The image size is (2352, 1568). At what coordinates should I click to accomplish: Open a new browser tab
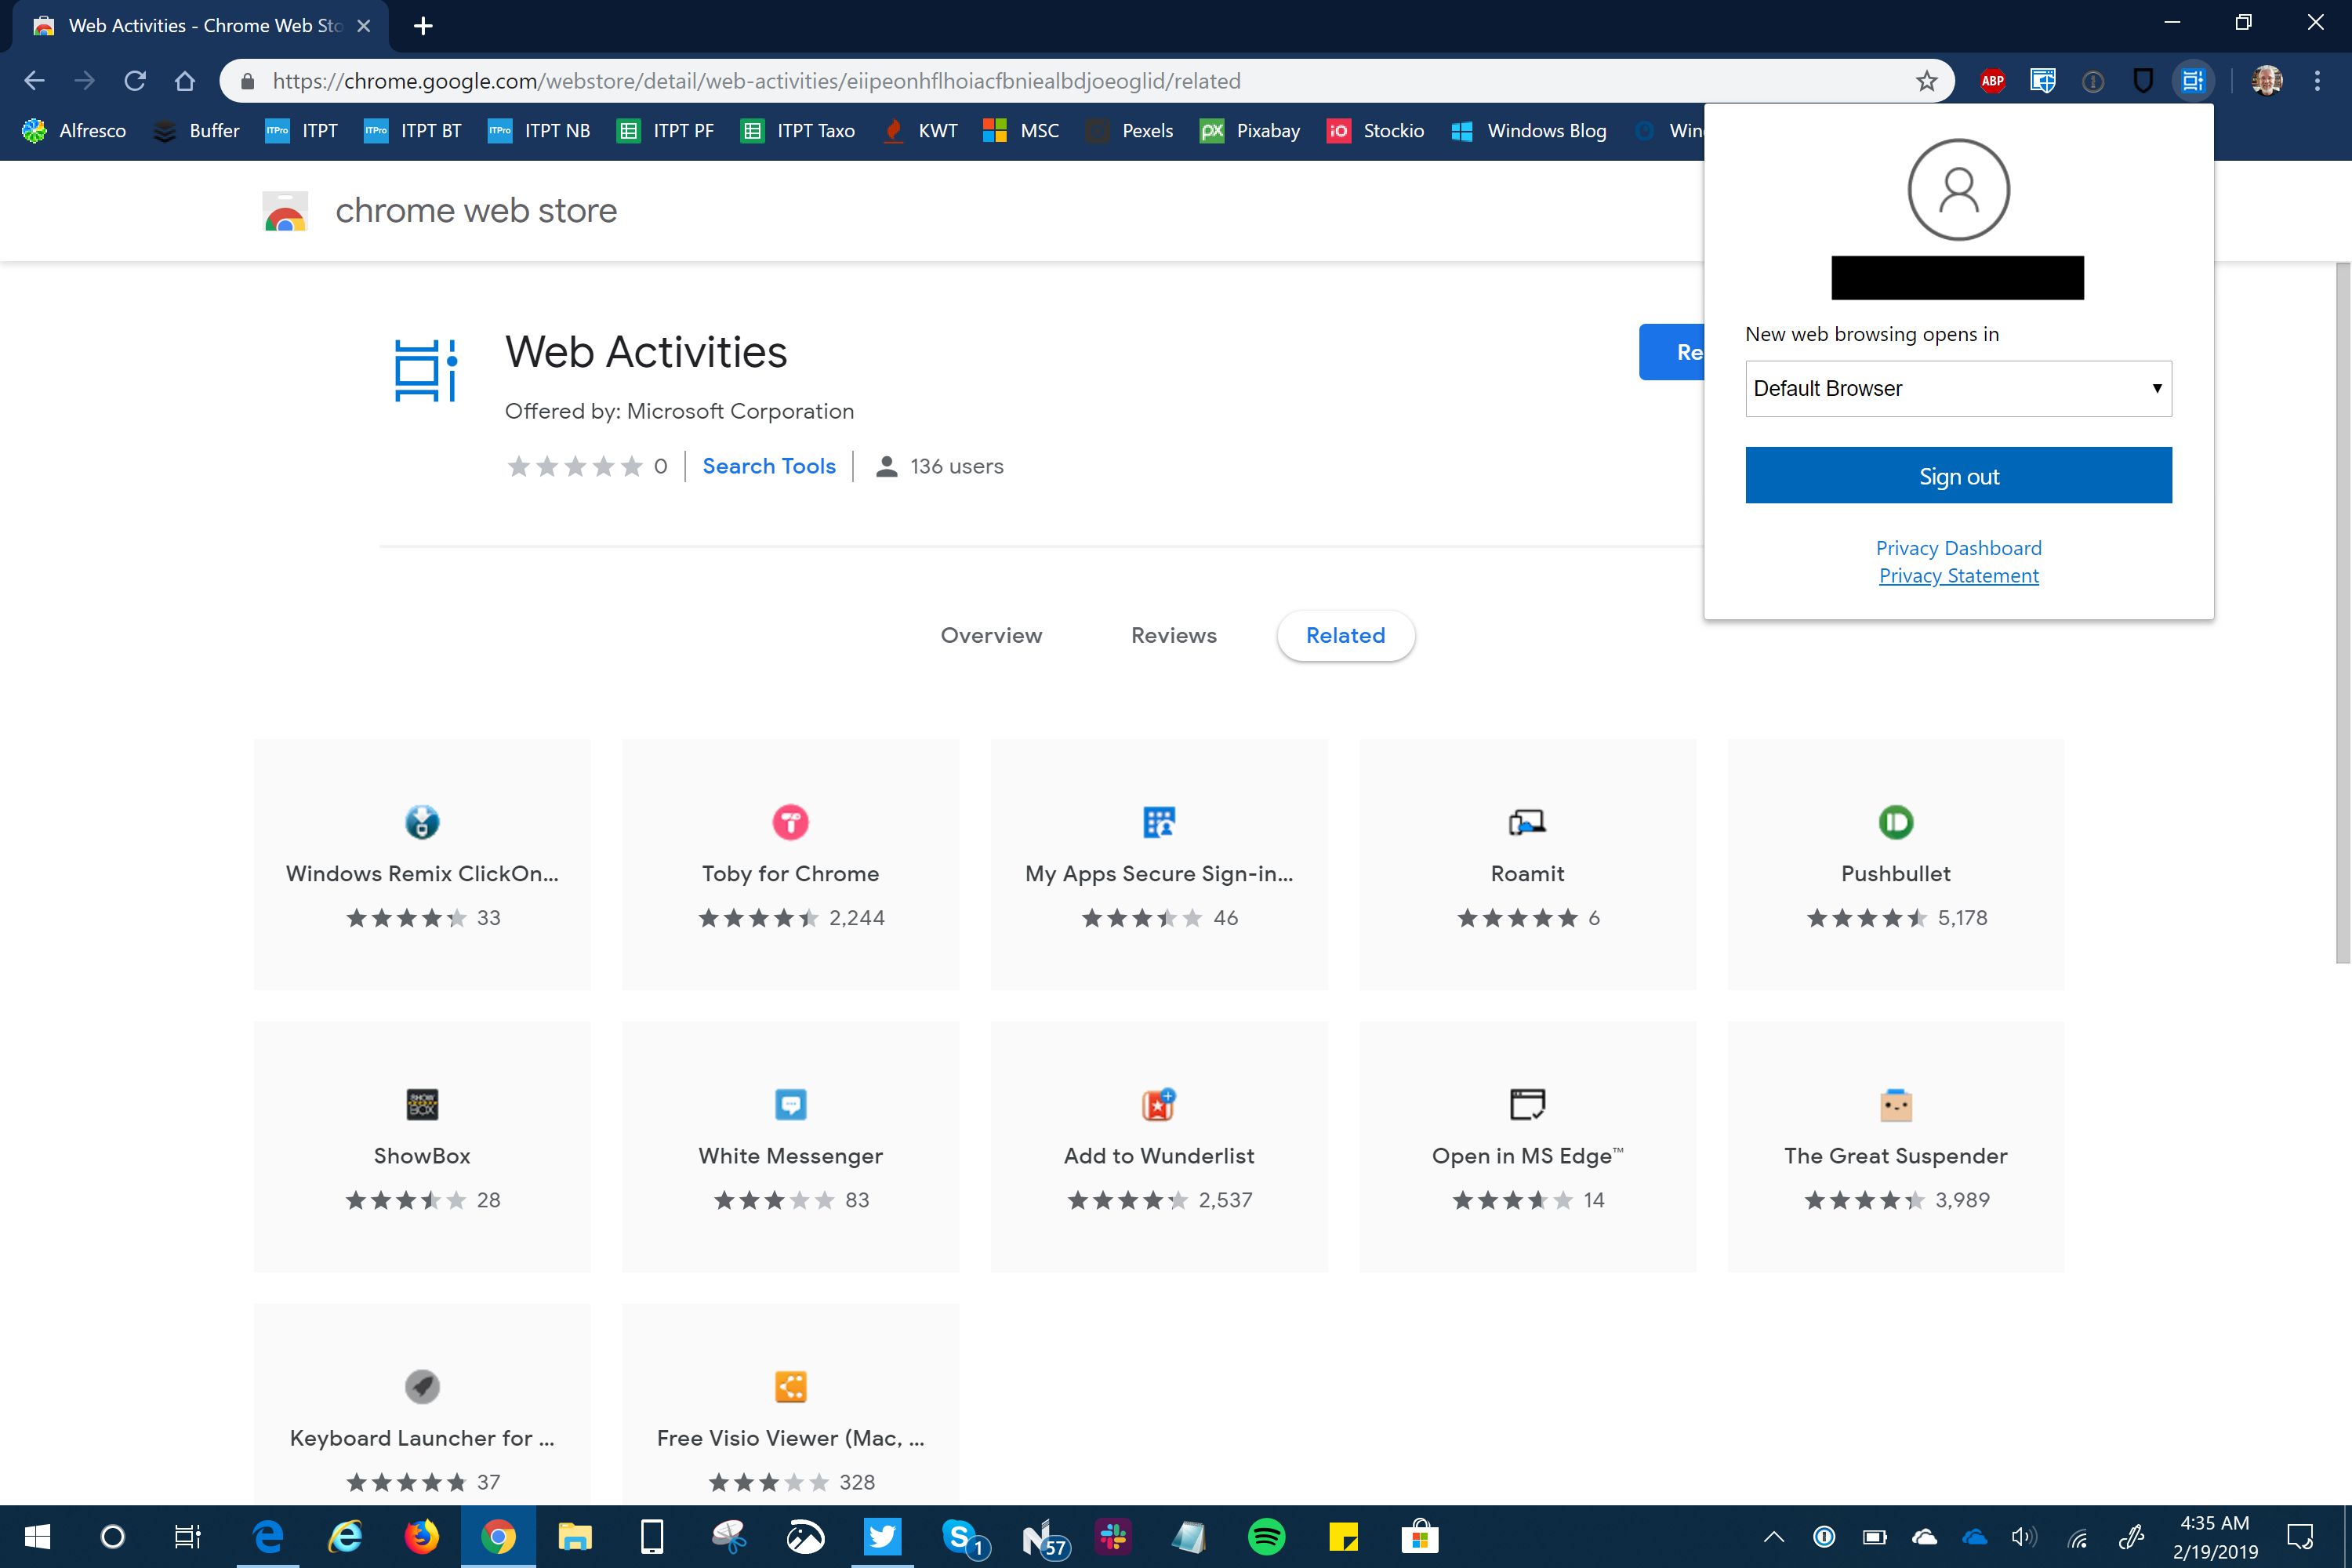(423, 26)
